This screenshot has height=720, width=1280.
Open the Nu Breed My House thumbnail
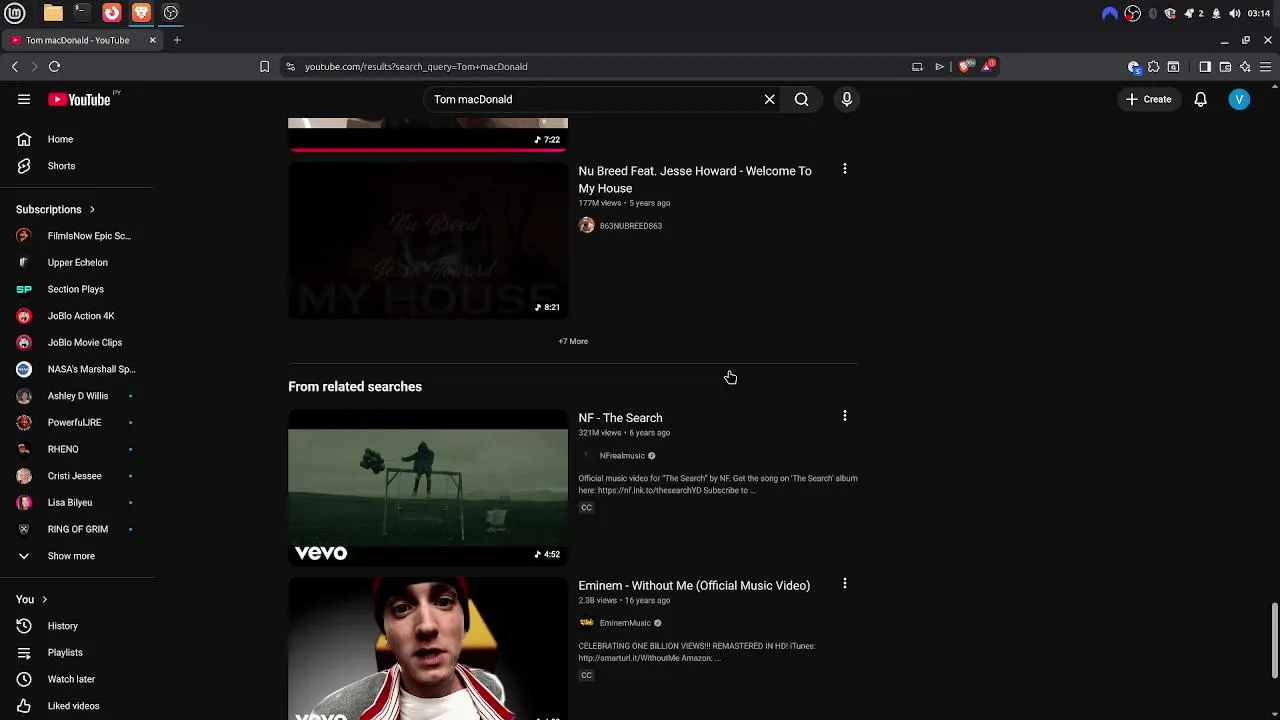(x=428, y=241)
